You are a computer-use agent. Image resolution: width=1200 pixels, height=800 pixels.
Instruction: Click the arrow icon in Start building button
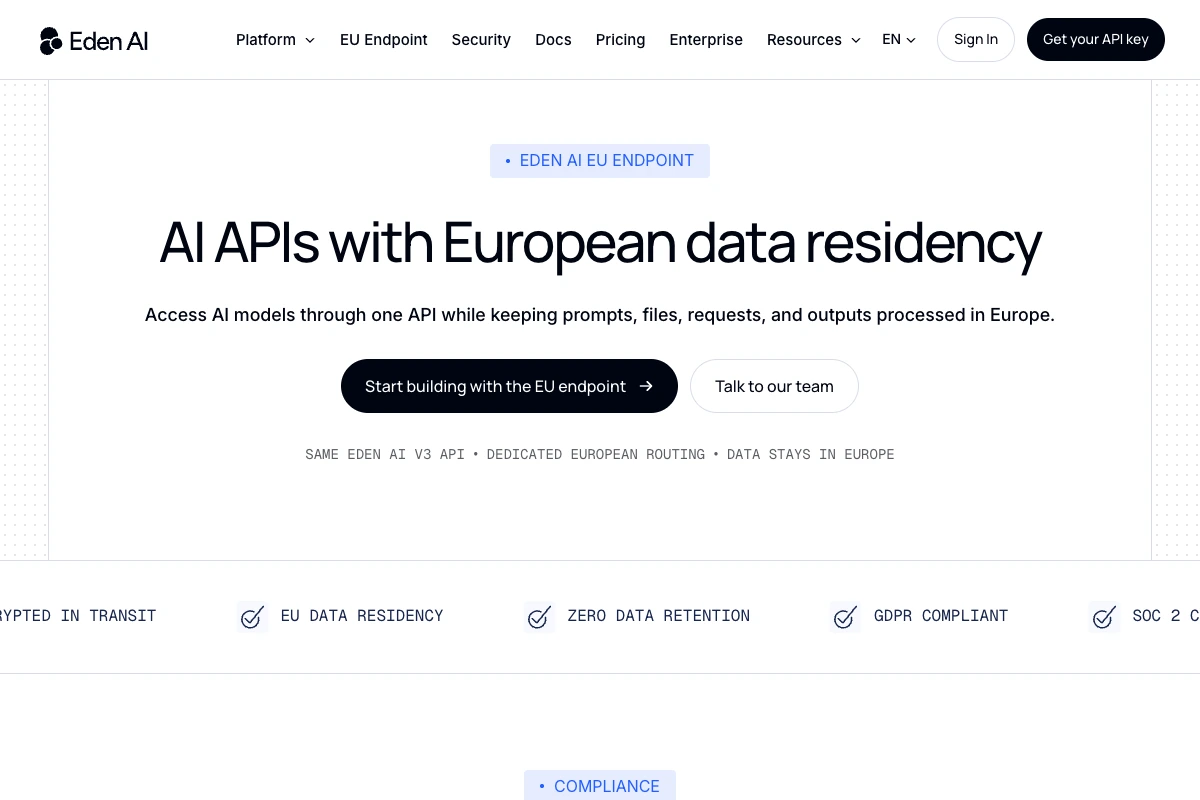click(646, 386)
